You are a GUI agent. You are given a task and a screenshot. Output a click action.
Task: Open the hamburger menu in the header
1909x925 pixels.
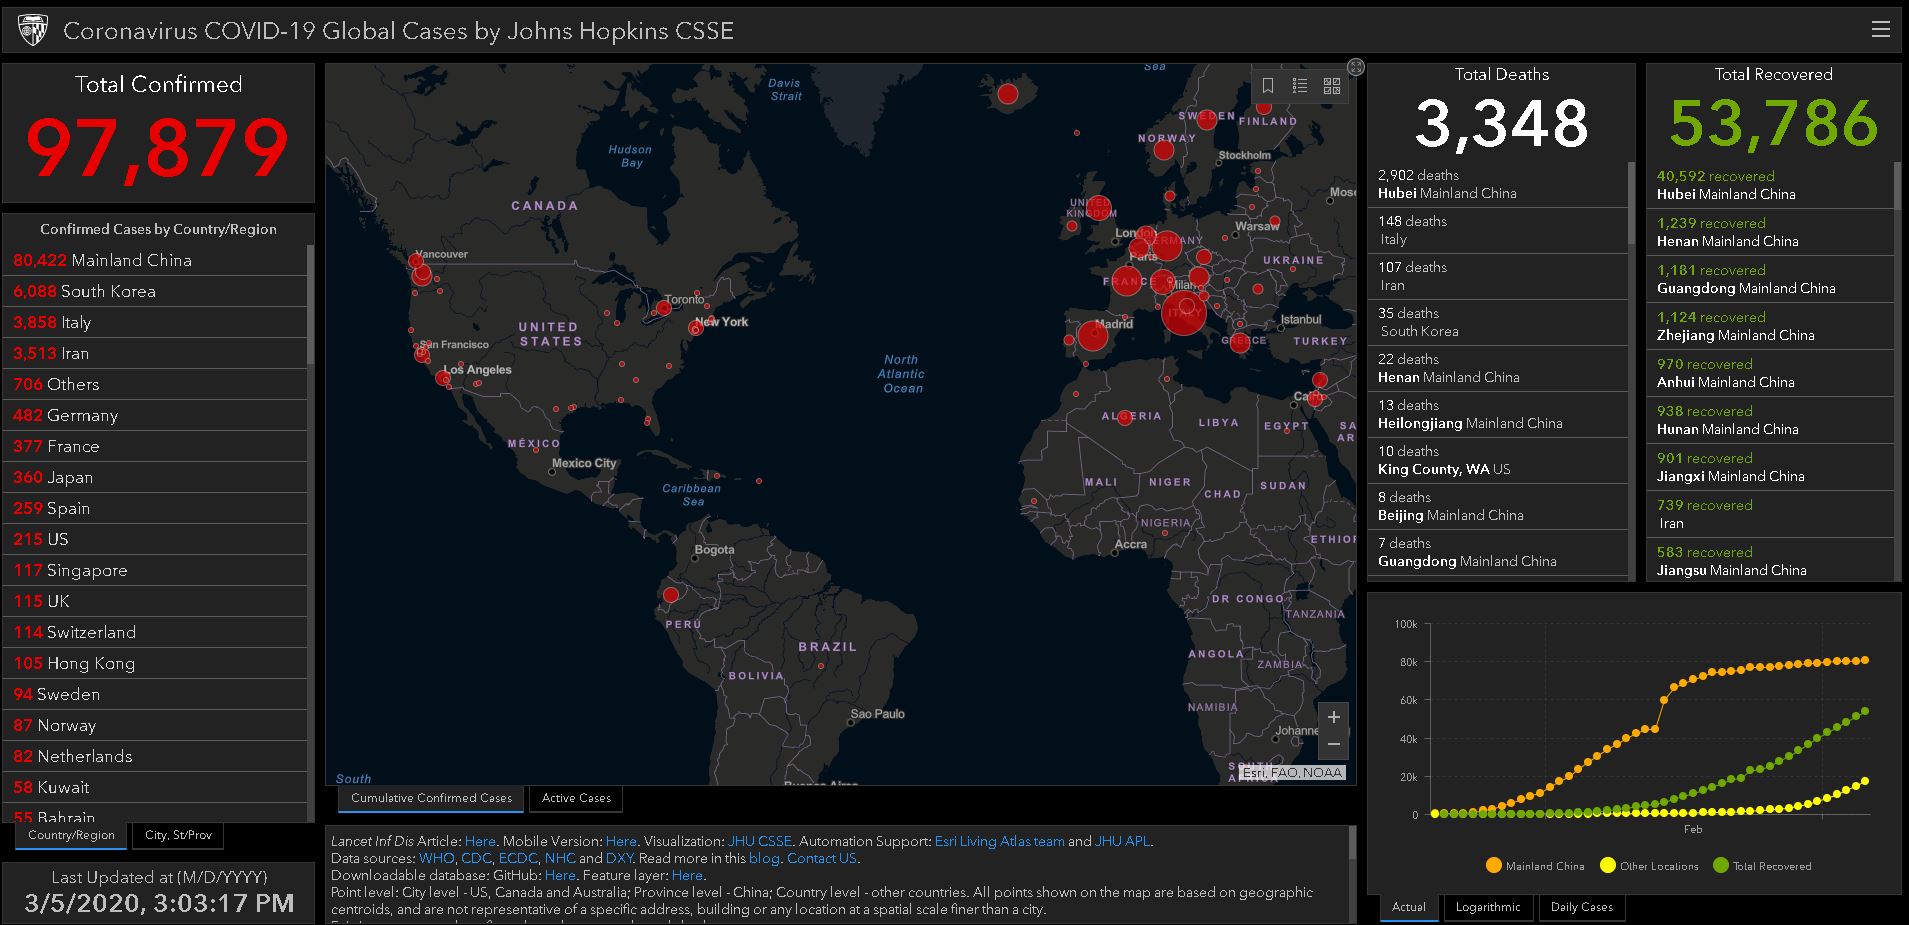(x=1880, y=30)
